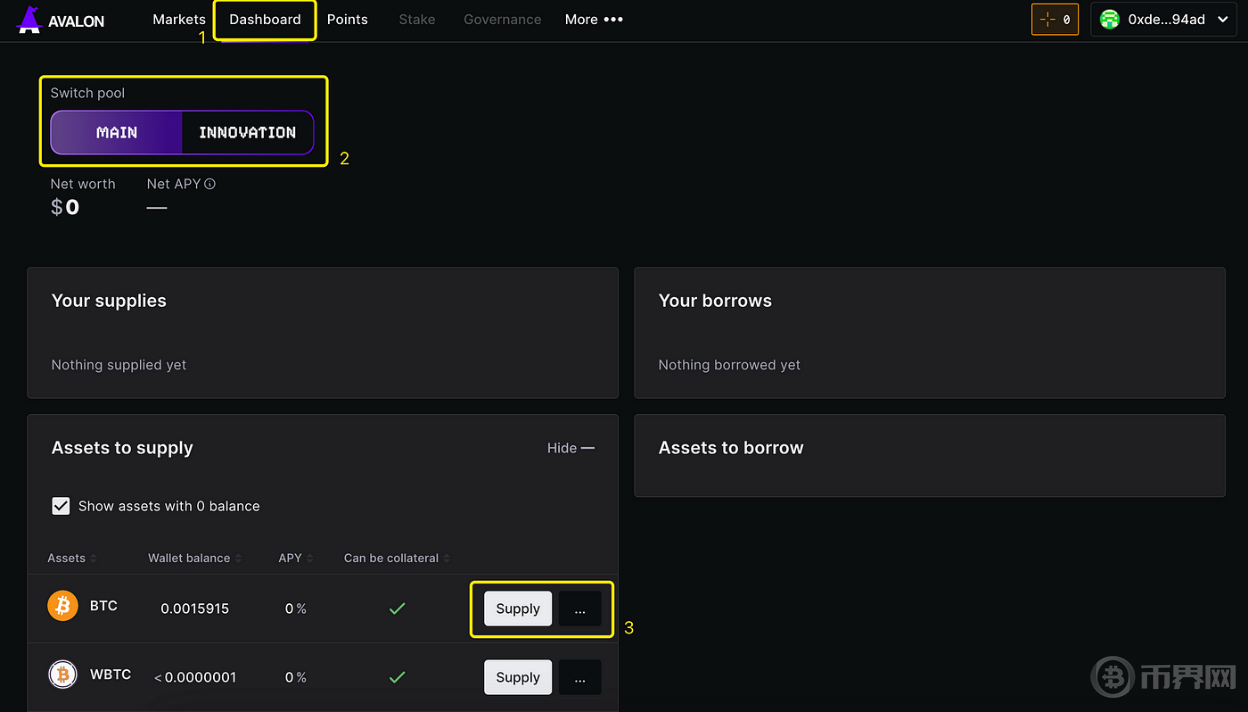Click the green collateral checkmark for WBTC

click(397, 676)
